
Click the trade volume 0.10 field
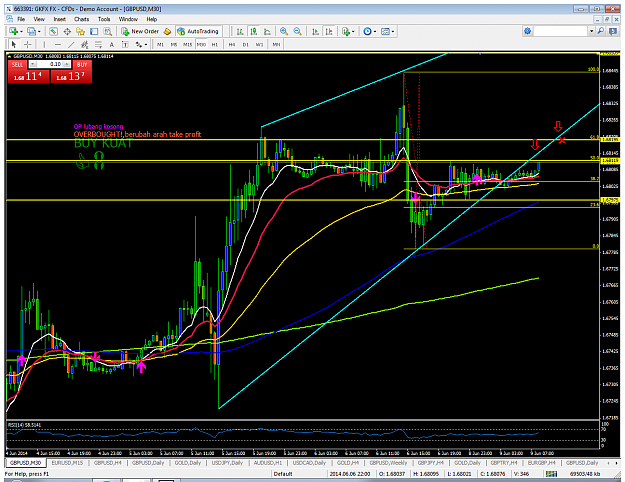pyautogui.click(x=50, y=64)
